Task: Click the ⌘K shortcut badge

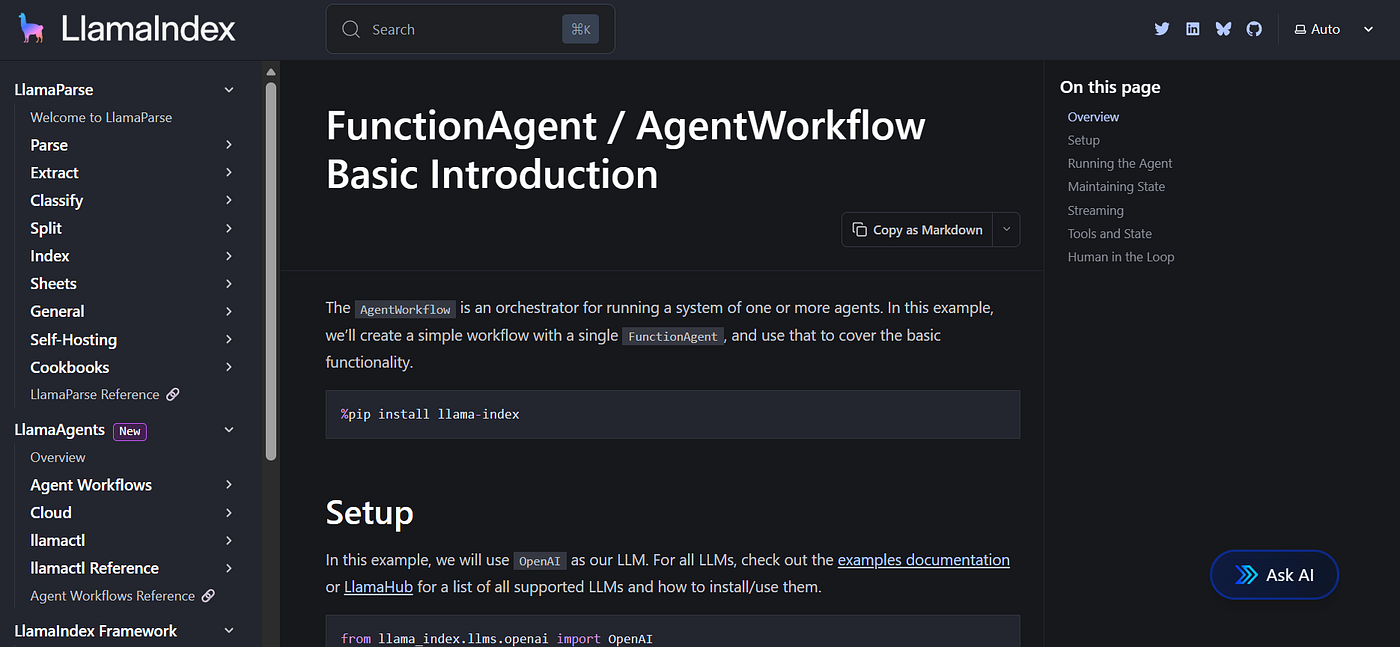Action: pyautogui.click(x=580, y=29)
